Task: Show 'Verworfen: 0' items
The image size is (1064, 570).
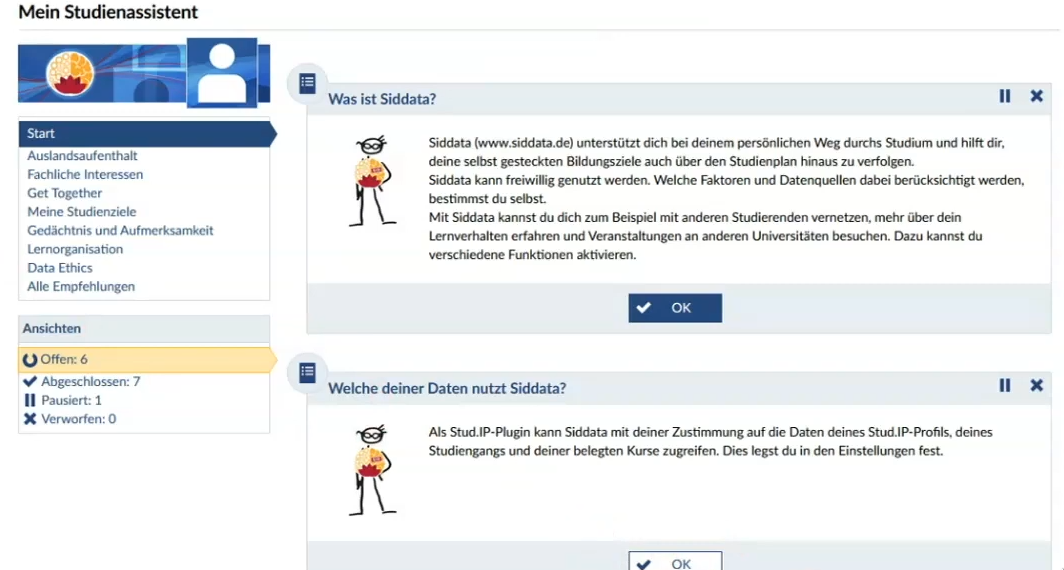Action: coord(78,419)
